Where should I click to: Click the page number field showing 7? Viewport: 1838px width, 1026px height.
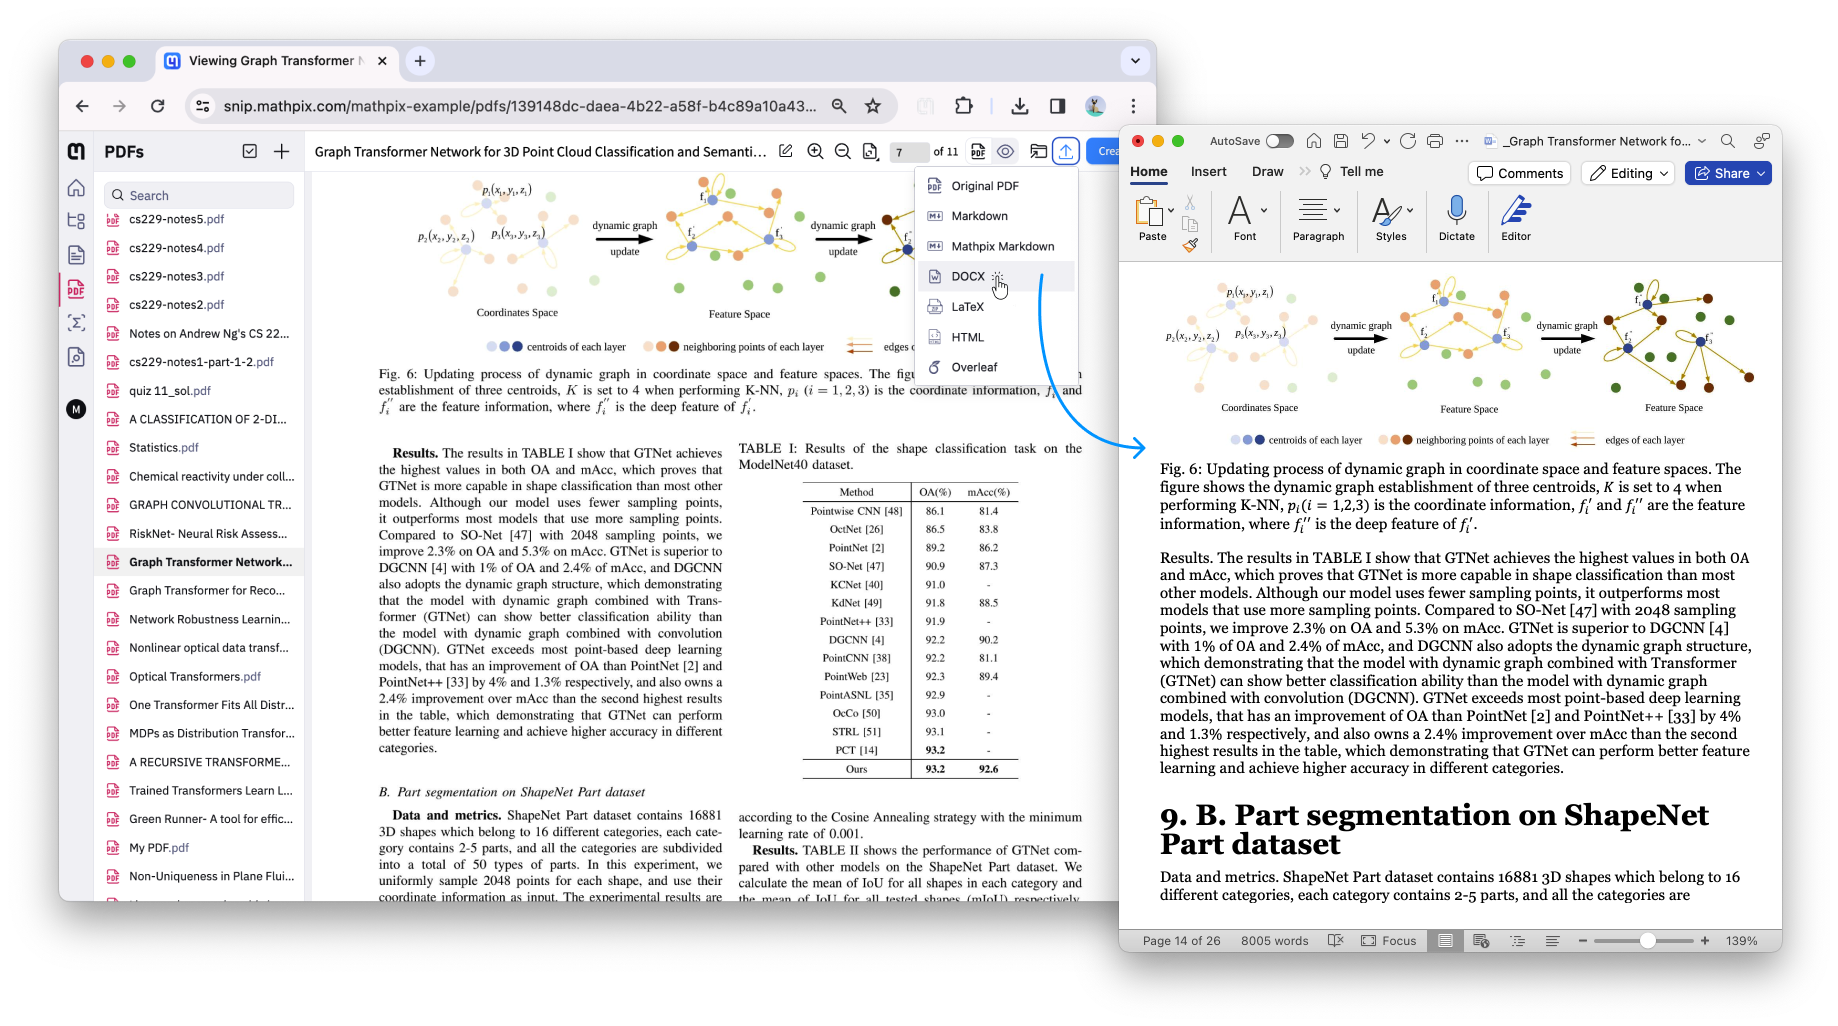(908, 151)
